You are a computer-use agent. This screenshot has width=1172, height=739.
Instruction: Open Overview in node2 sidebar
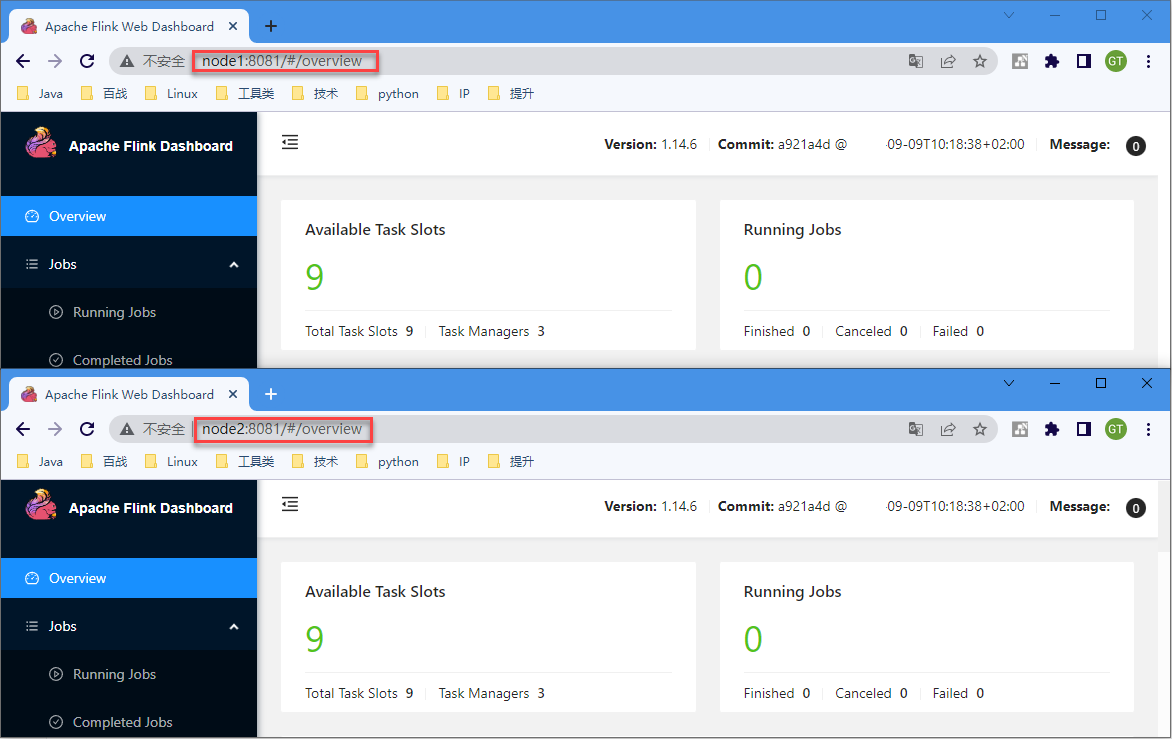click(x=77, y=578)
